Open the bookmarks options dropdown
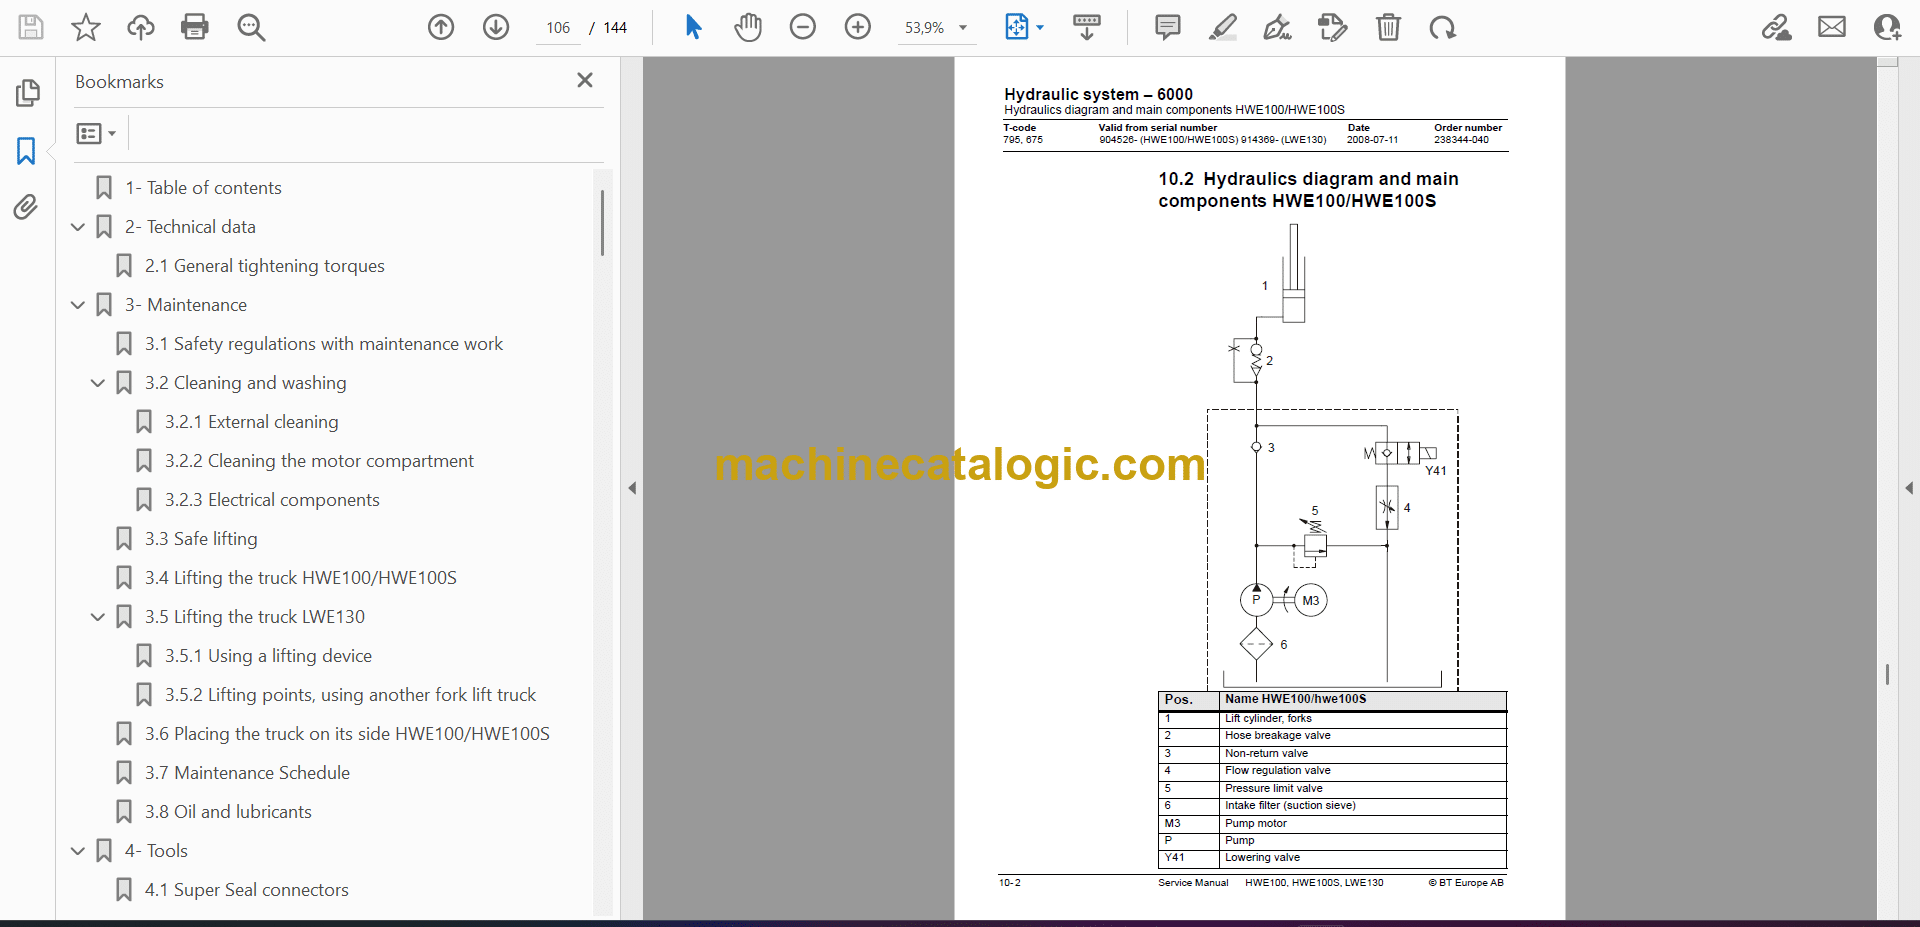 96,133
